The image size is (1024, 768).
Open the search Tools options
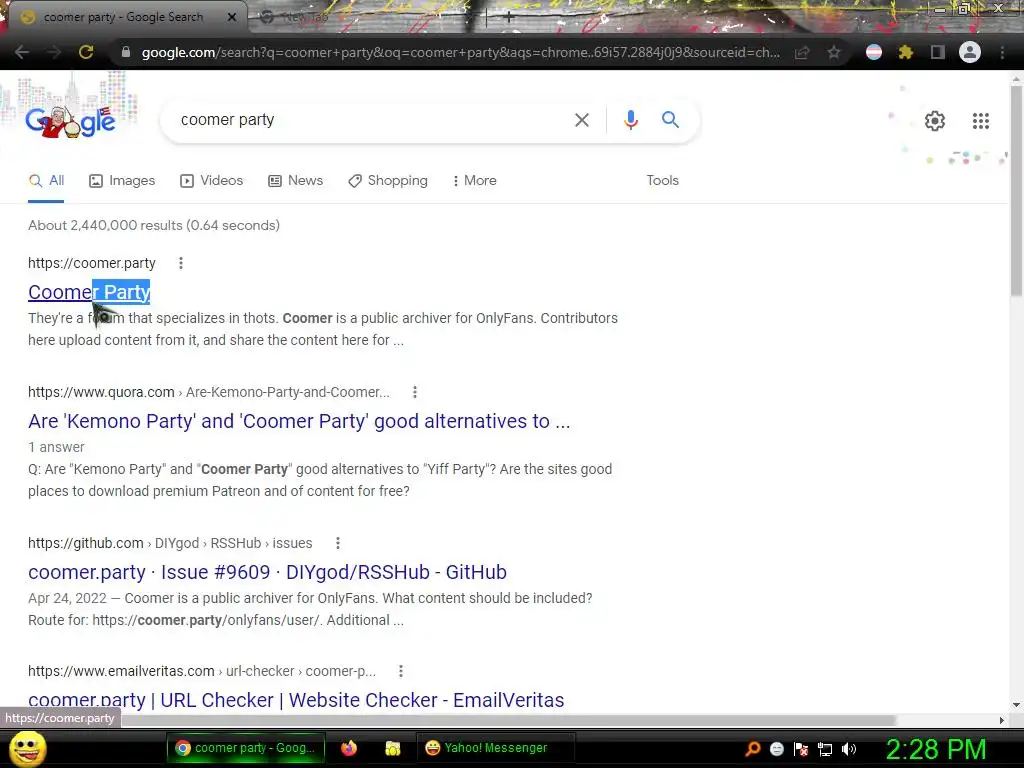coord(662,180)
